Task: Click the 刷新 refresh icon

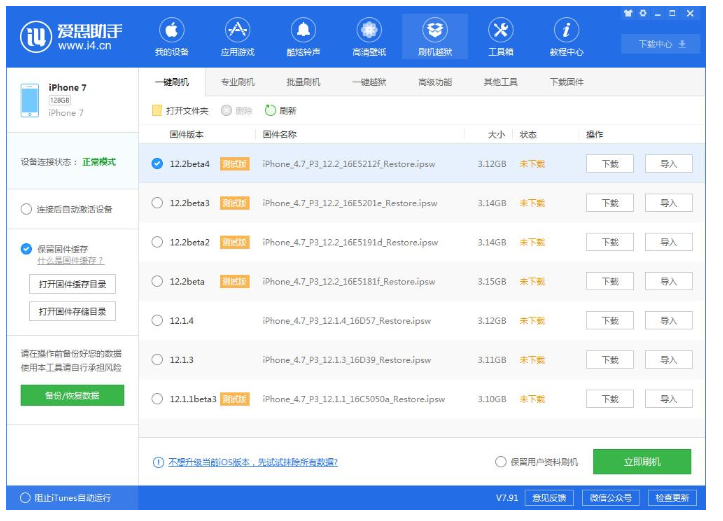Action: pos(270,111)
